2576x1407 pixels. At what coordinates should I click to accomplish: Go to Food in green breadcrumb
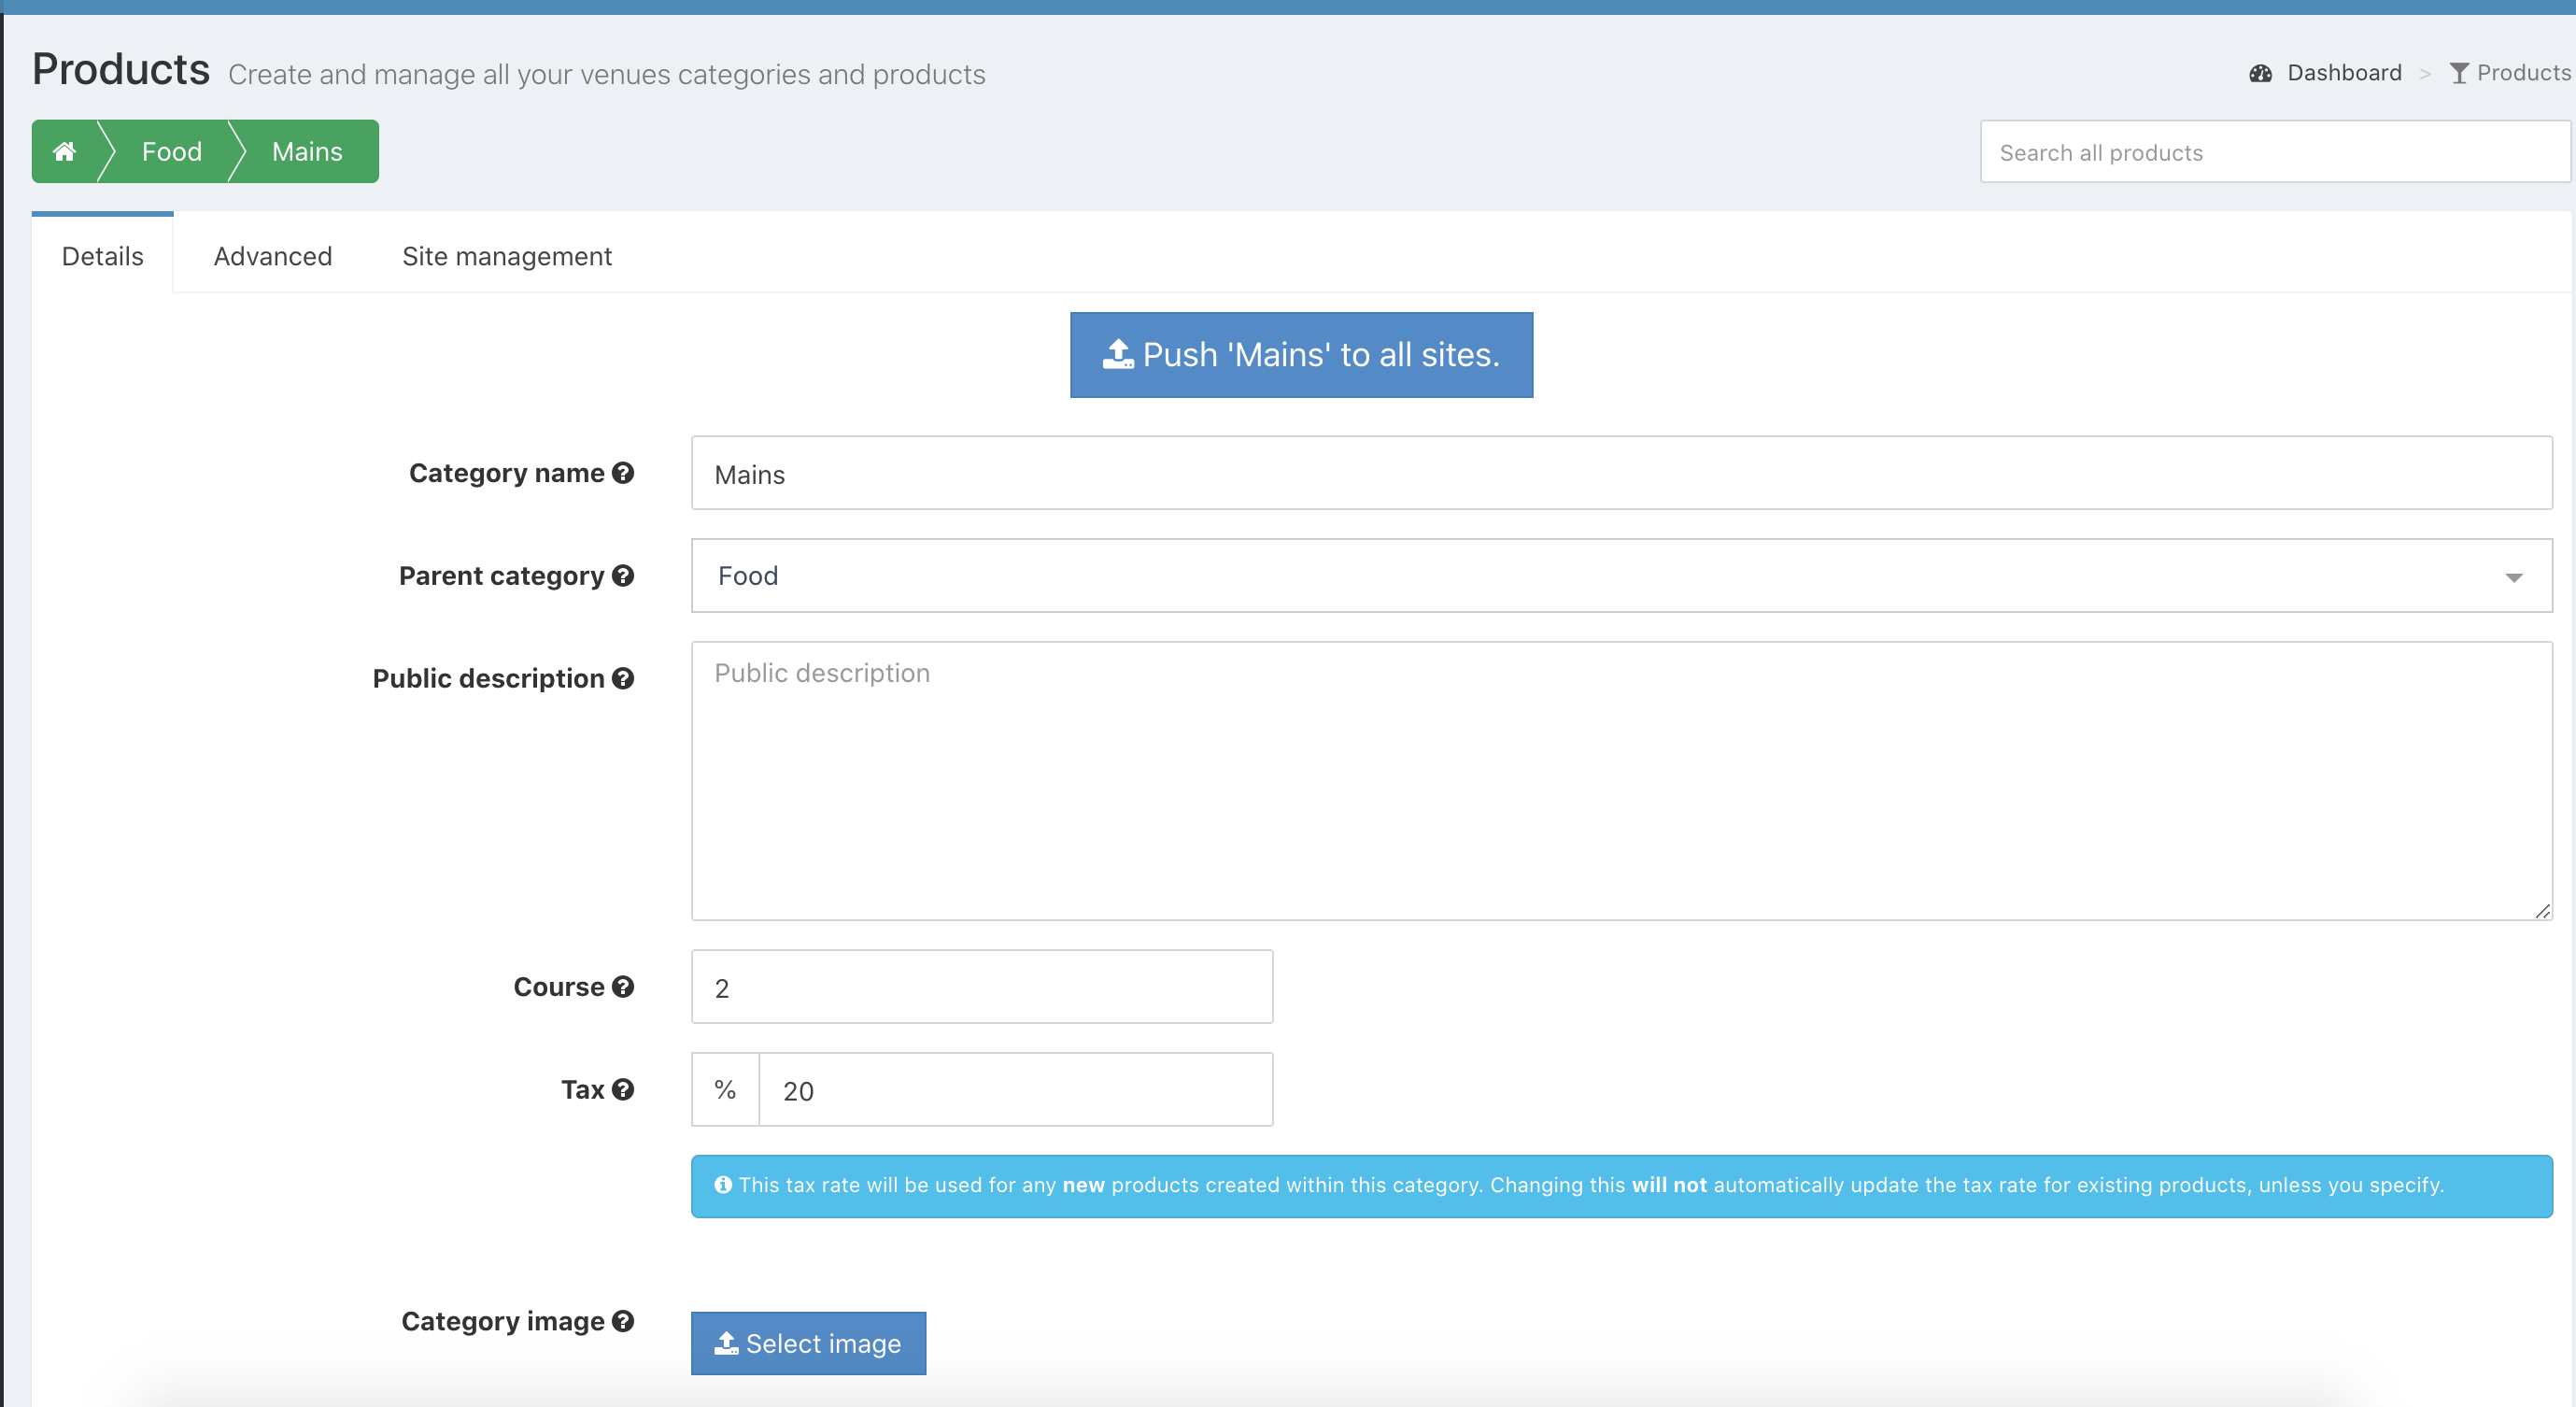click(171, 151)
